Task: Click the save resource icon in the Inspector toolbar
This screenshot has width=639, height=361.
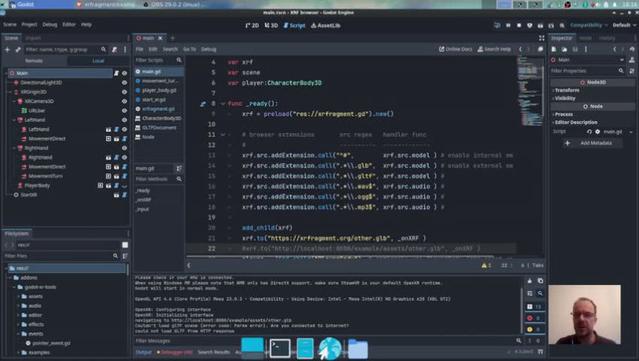Action: pyautogui.click(x=575, y=49)
